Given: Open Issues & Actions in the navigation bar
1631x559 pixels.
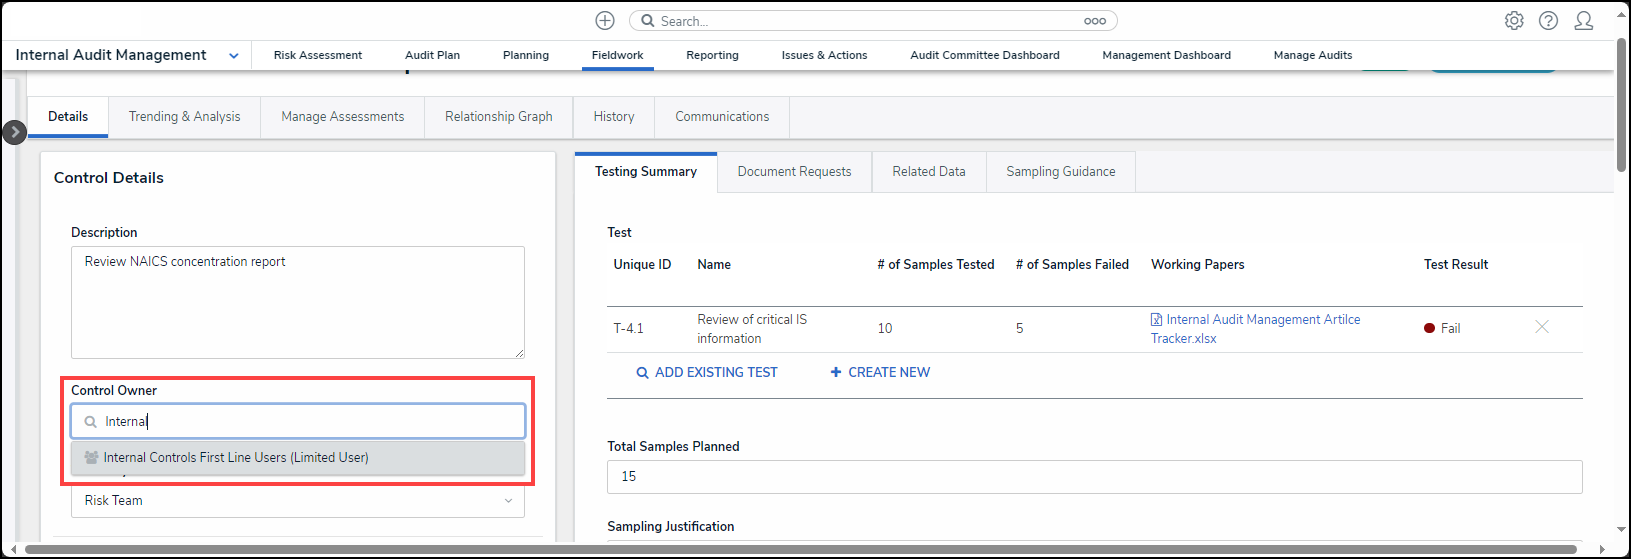Looking at the screenshot, I should (824, 56).
